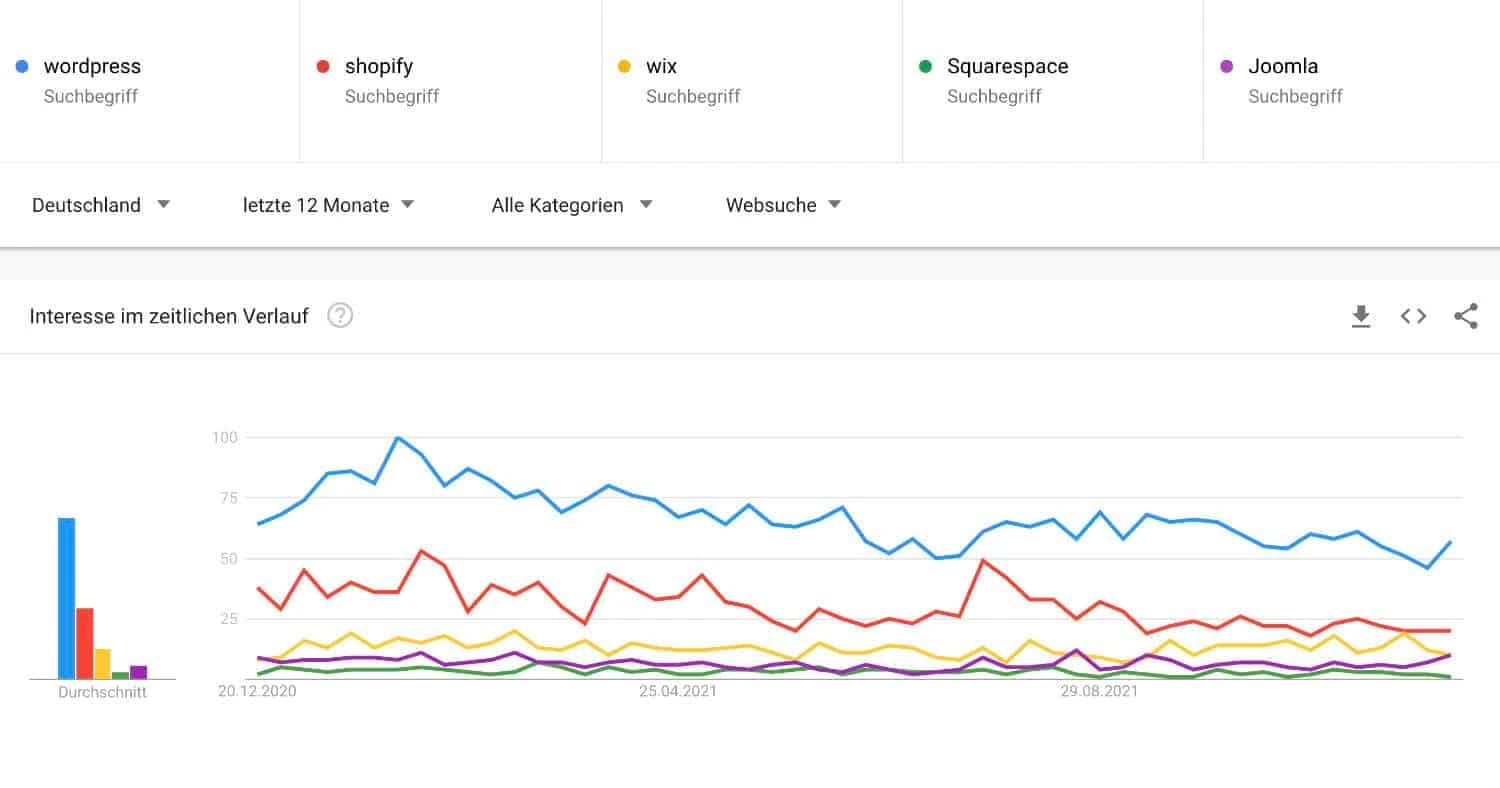Click the blue Durchschnitt average bar
The width and height of the screenshot is (1500, 788).
coord(66,595)
